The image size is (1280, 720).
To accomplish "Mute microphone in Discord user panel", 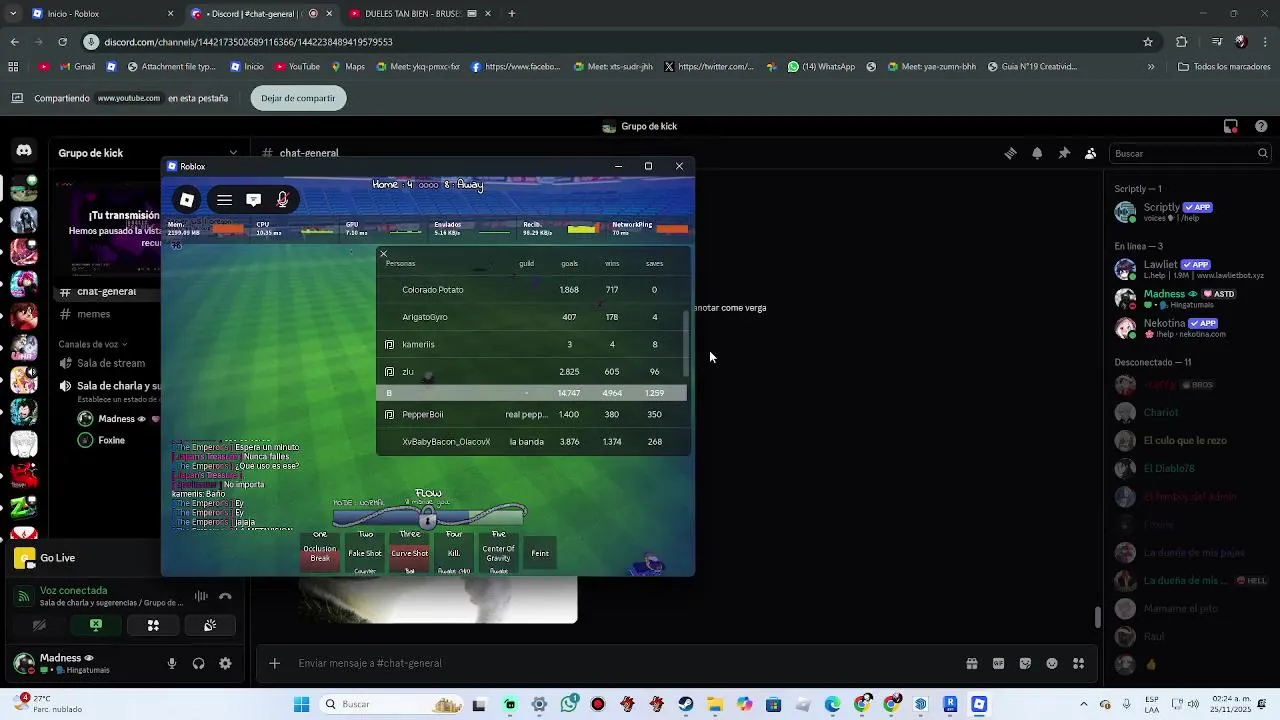I will click(x=172, y=663).
